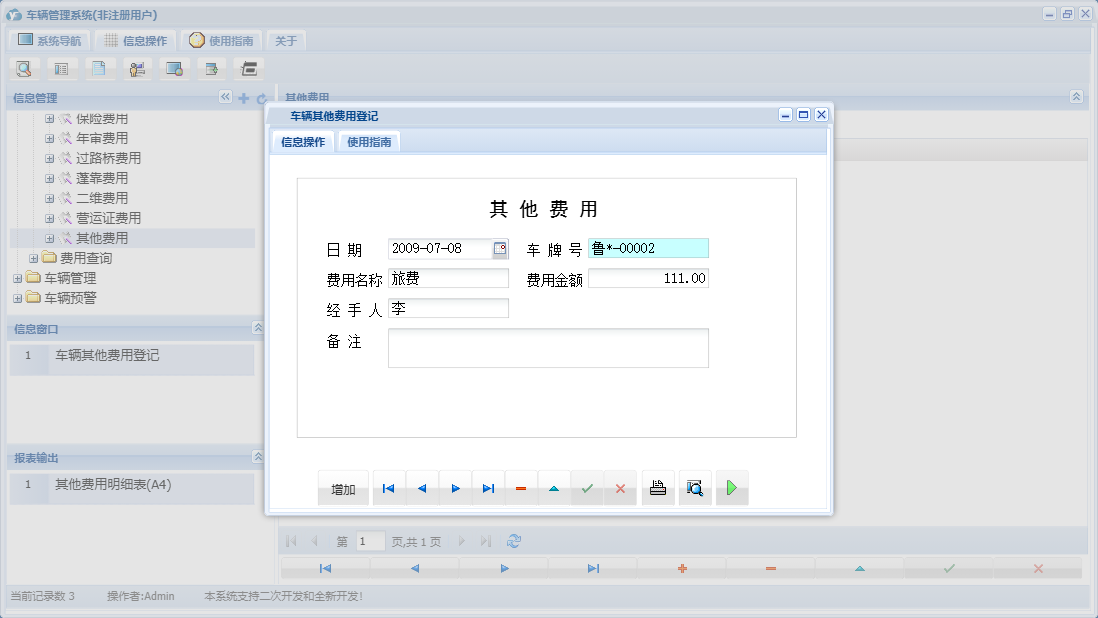
Task: Open the date picker for 日期 field
Action: point(499,248)
